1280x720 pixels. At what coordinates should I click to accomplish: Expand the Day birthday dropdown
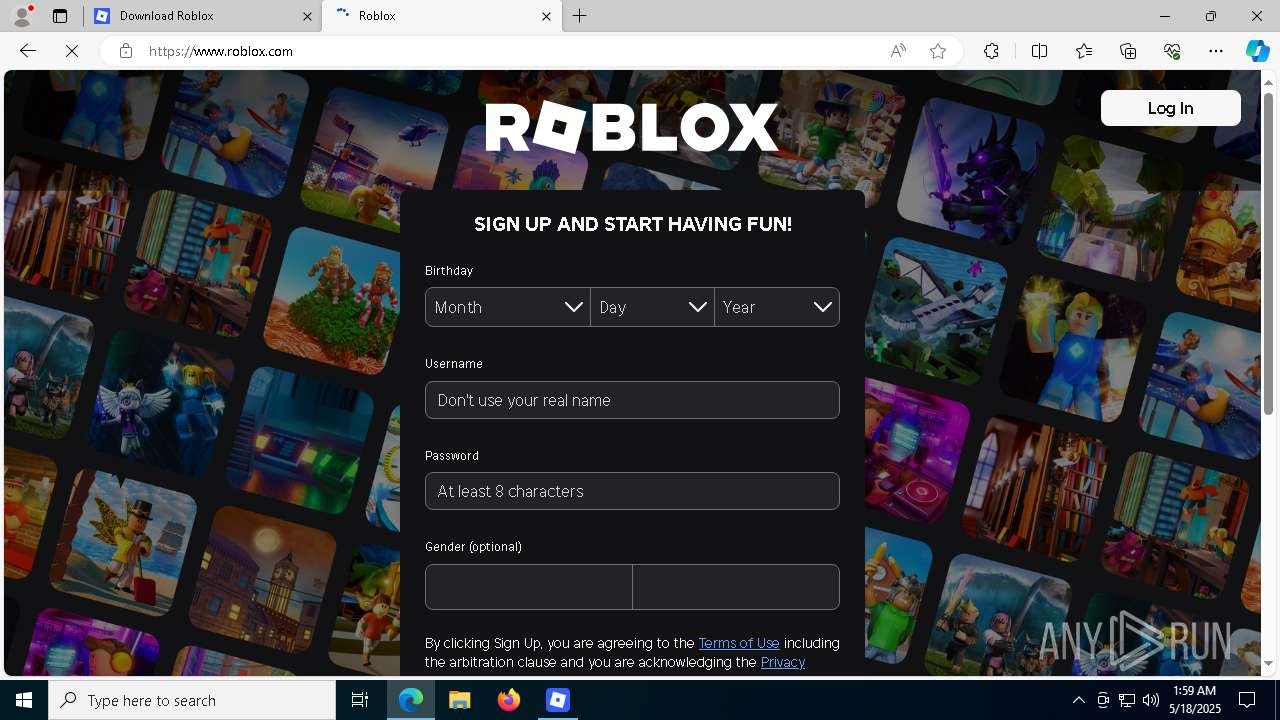(x=652, y=307)
